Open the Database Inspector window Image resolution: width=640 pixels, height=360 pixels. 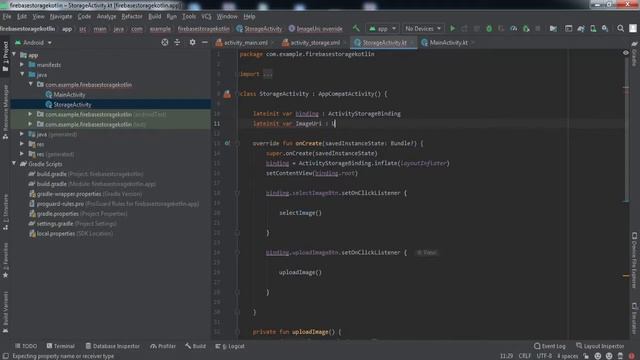(x=113, y=346)
